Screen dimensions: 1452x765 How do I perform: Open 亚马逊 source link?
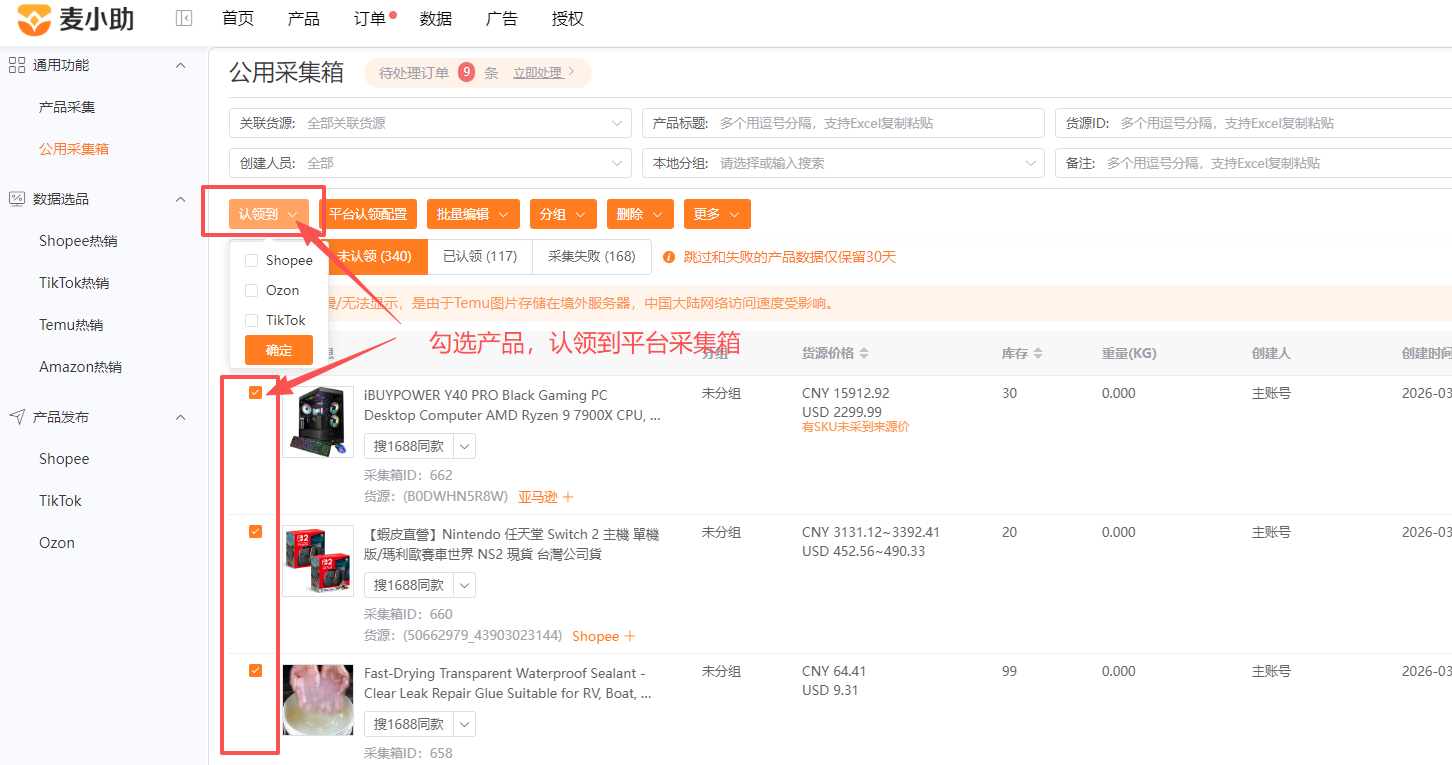click(x=538, y=497)
